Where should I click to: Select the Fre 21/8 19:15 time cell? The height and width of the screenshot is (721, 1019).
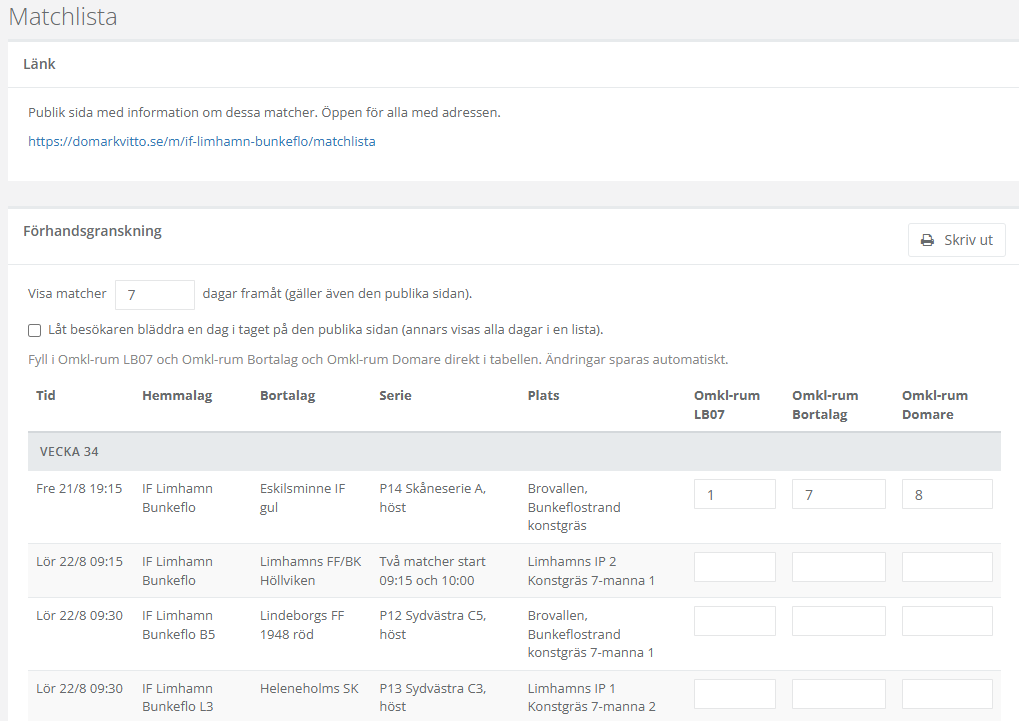pos(79,489)
